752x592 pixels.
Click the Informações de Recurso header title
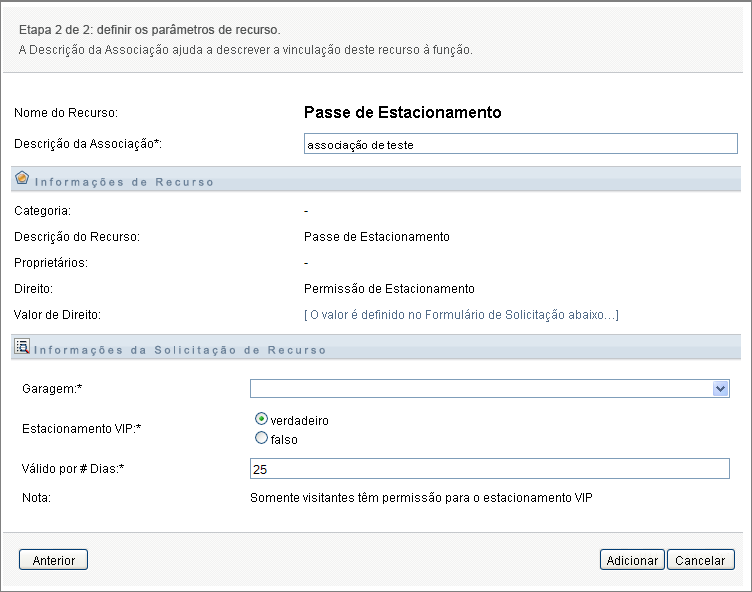(124, 182)
